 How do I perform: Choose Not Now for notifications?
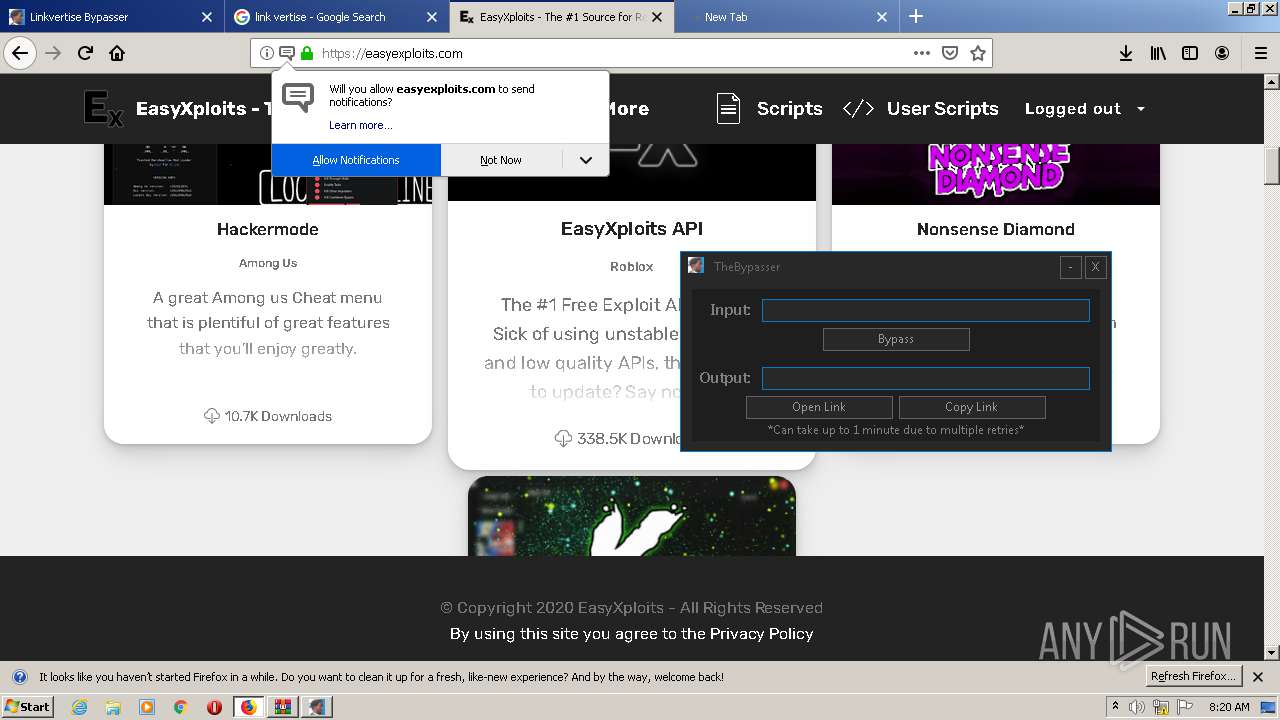pos(501,160)
